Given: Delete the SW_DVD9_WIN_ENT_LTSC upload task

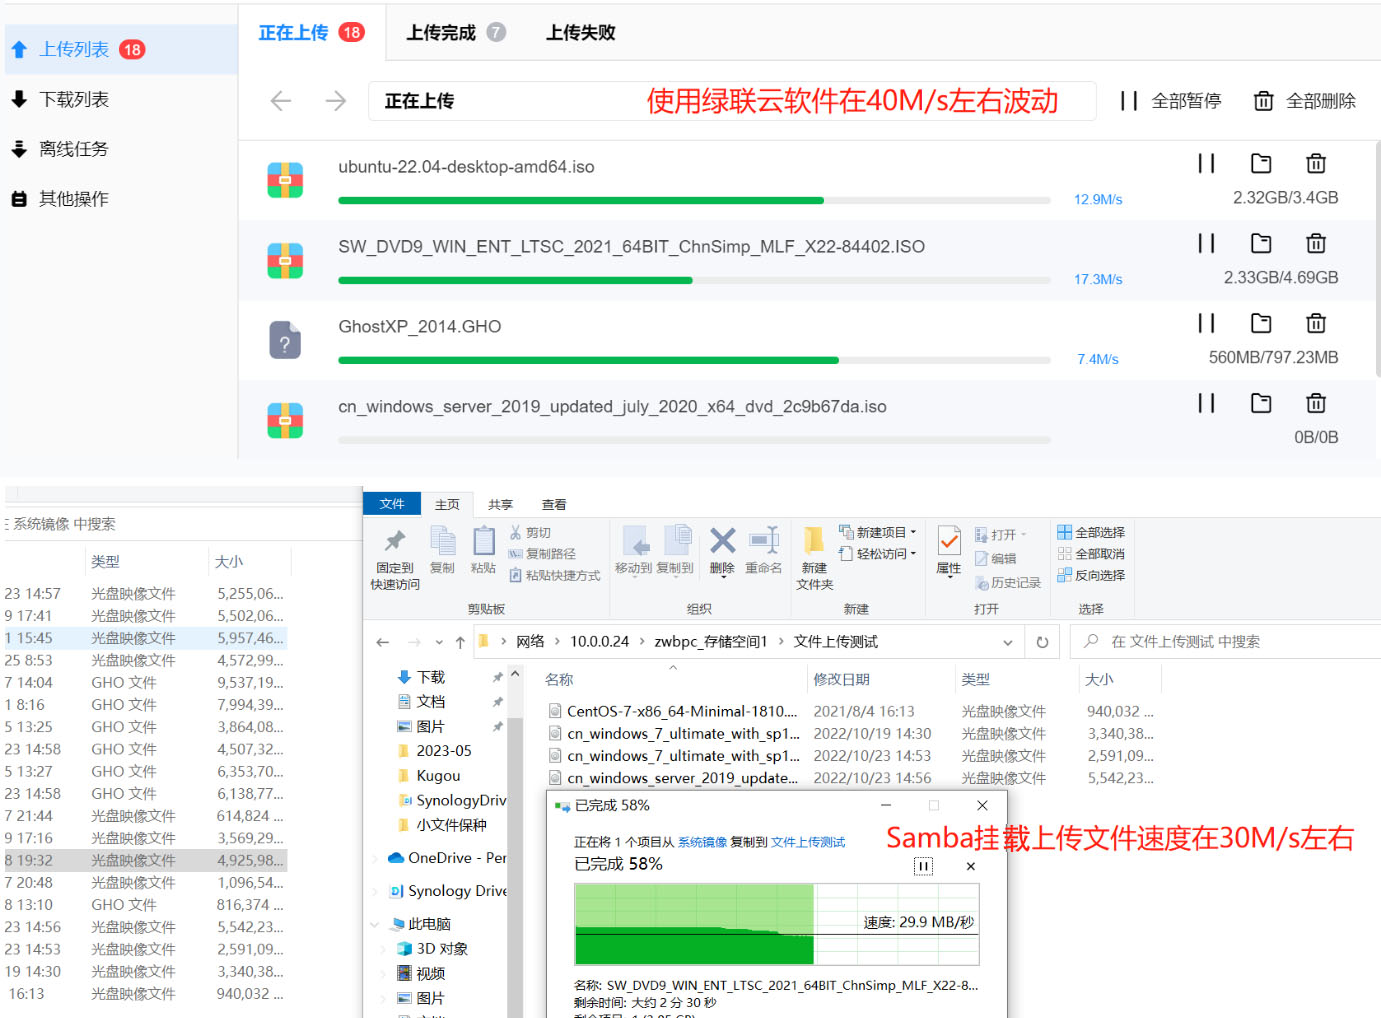Looking at the screenshot, I should (x=1316, y=243).
